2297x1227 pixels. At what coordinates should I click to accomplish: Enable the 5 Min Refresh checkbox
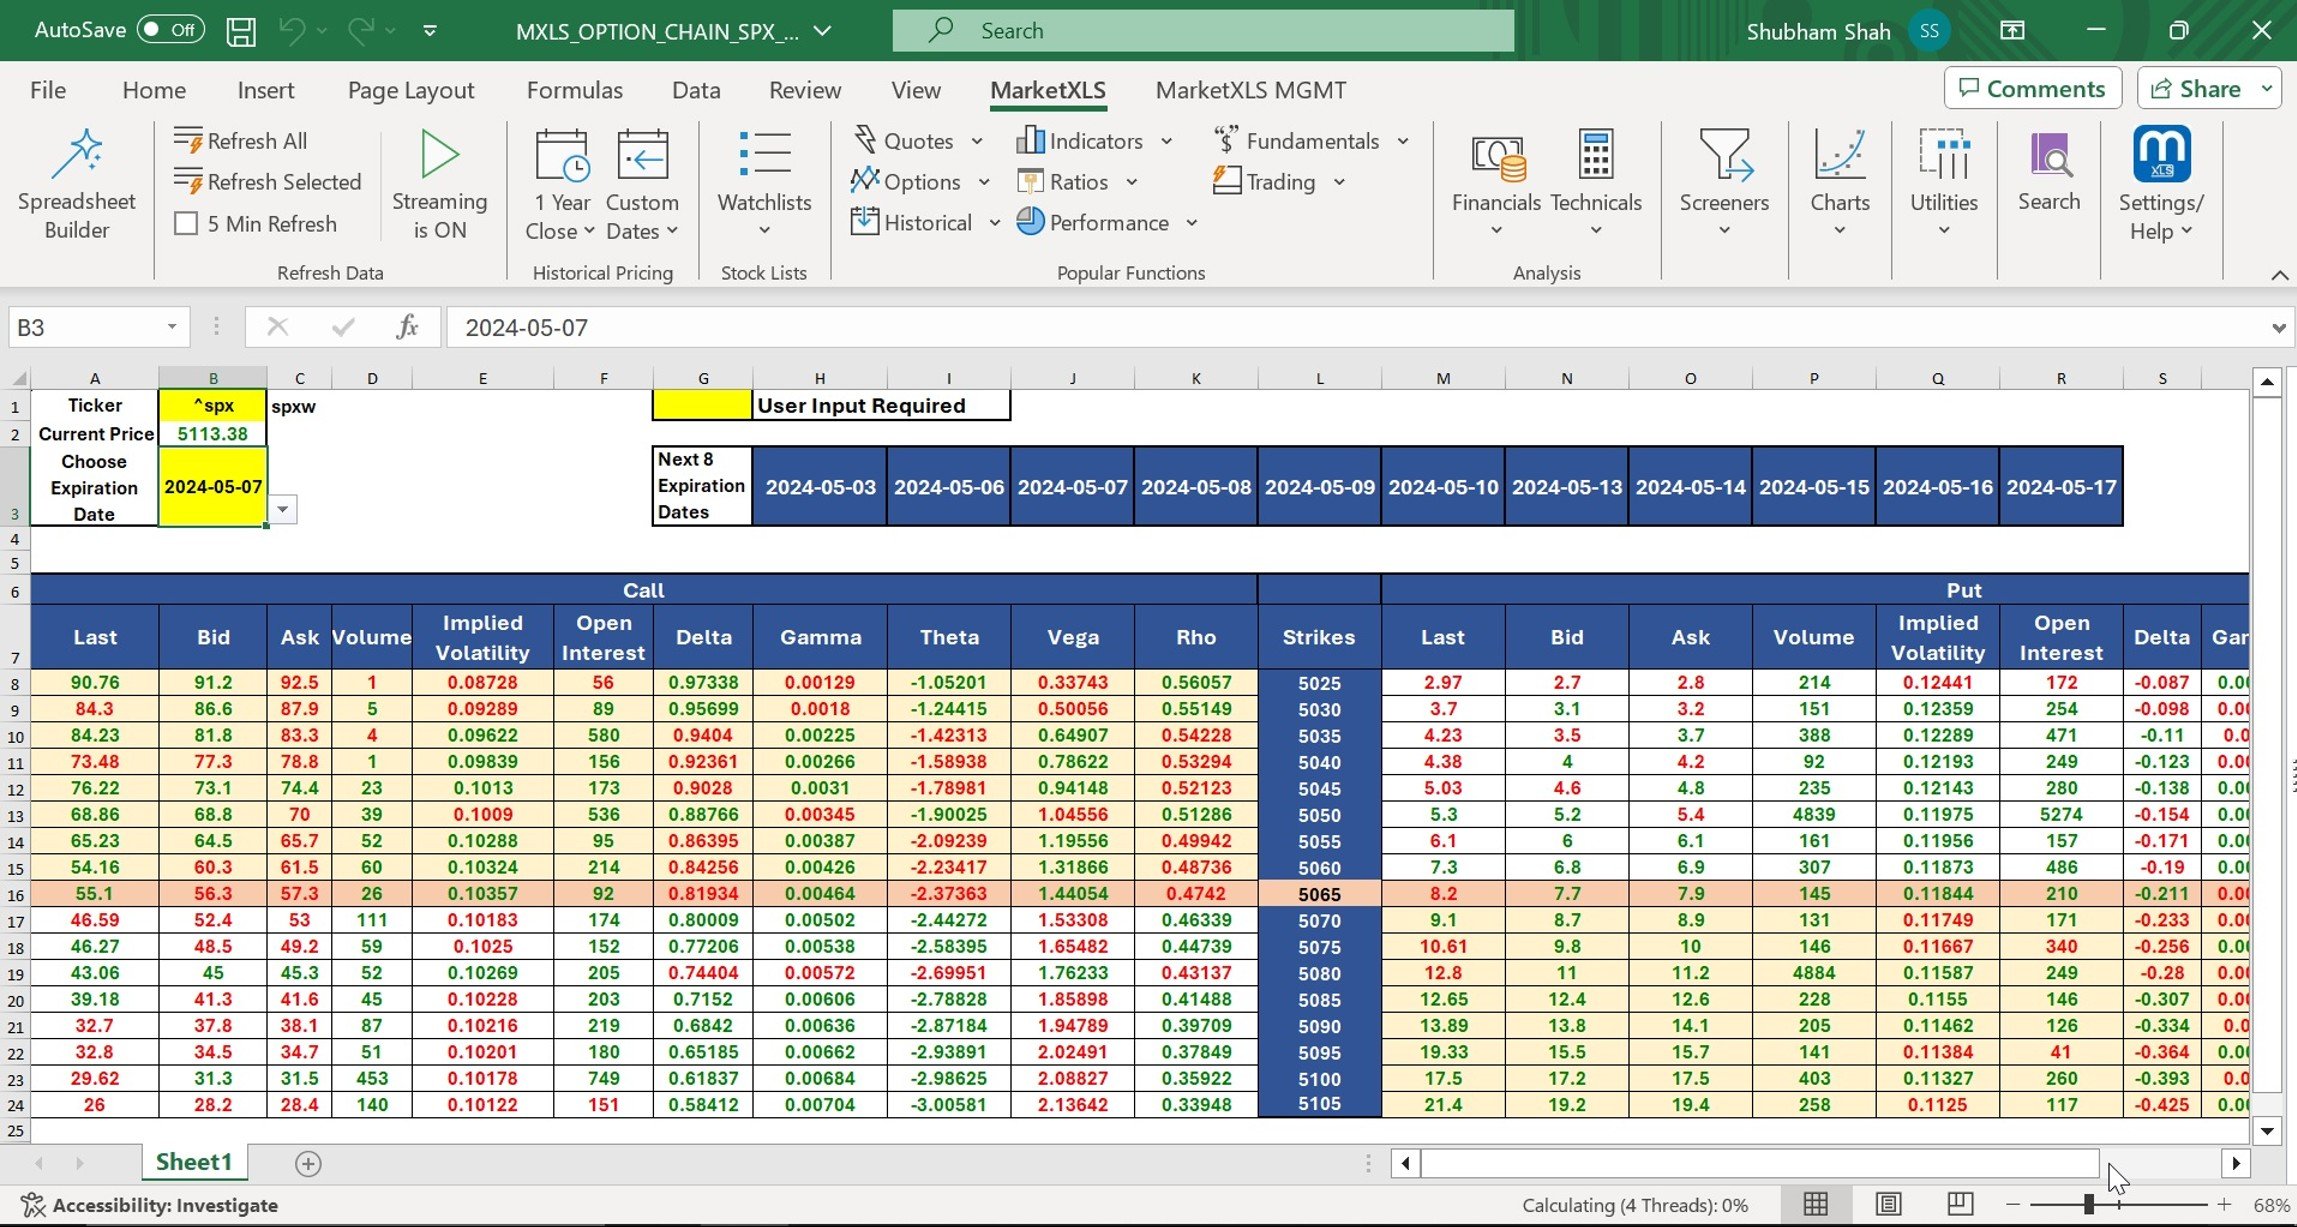(186, 223)
